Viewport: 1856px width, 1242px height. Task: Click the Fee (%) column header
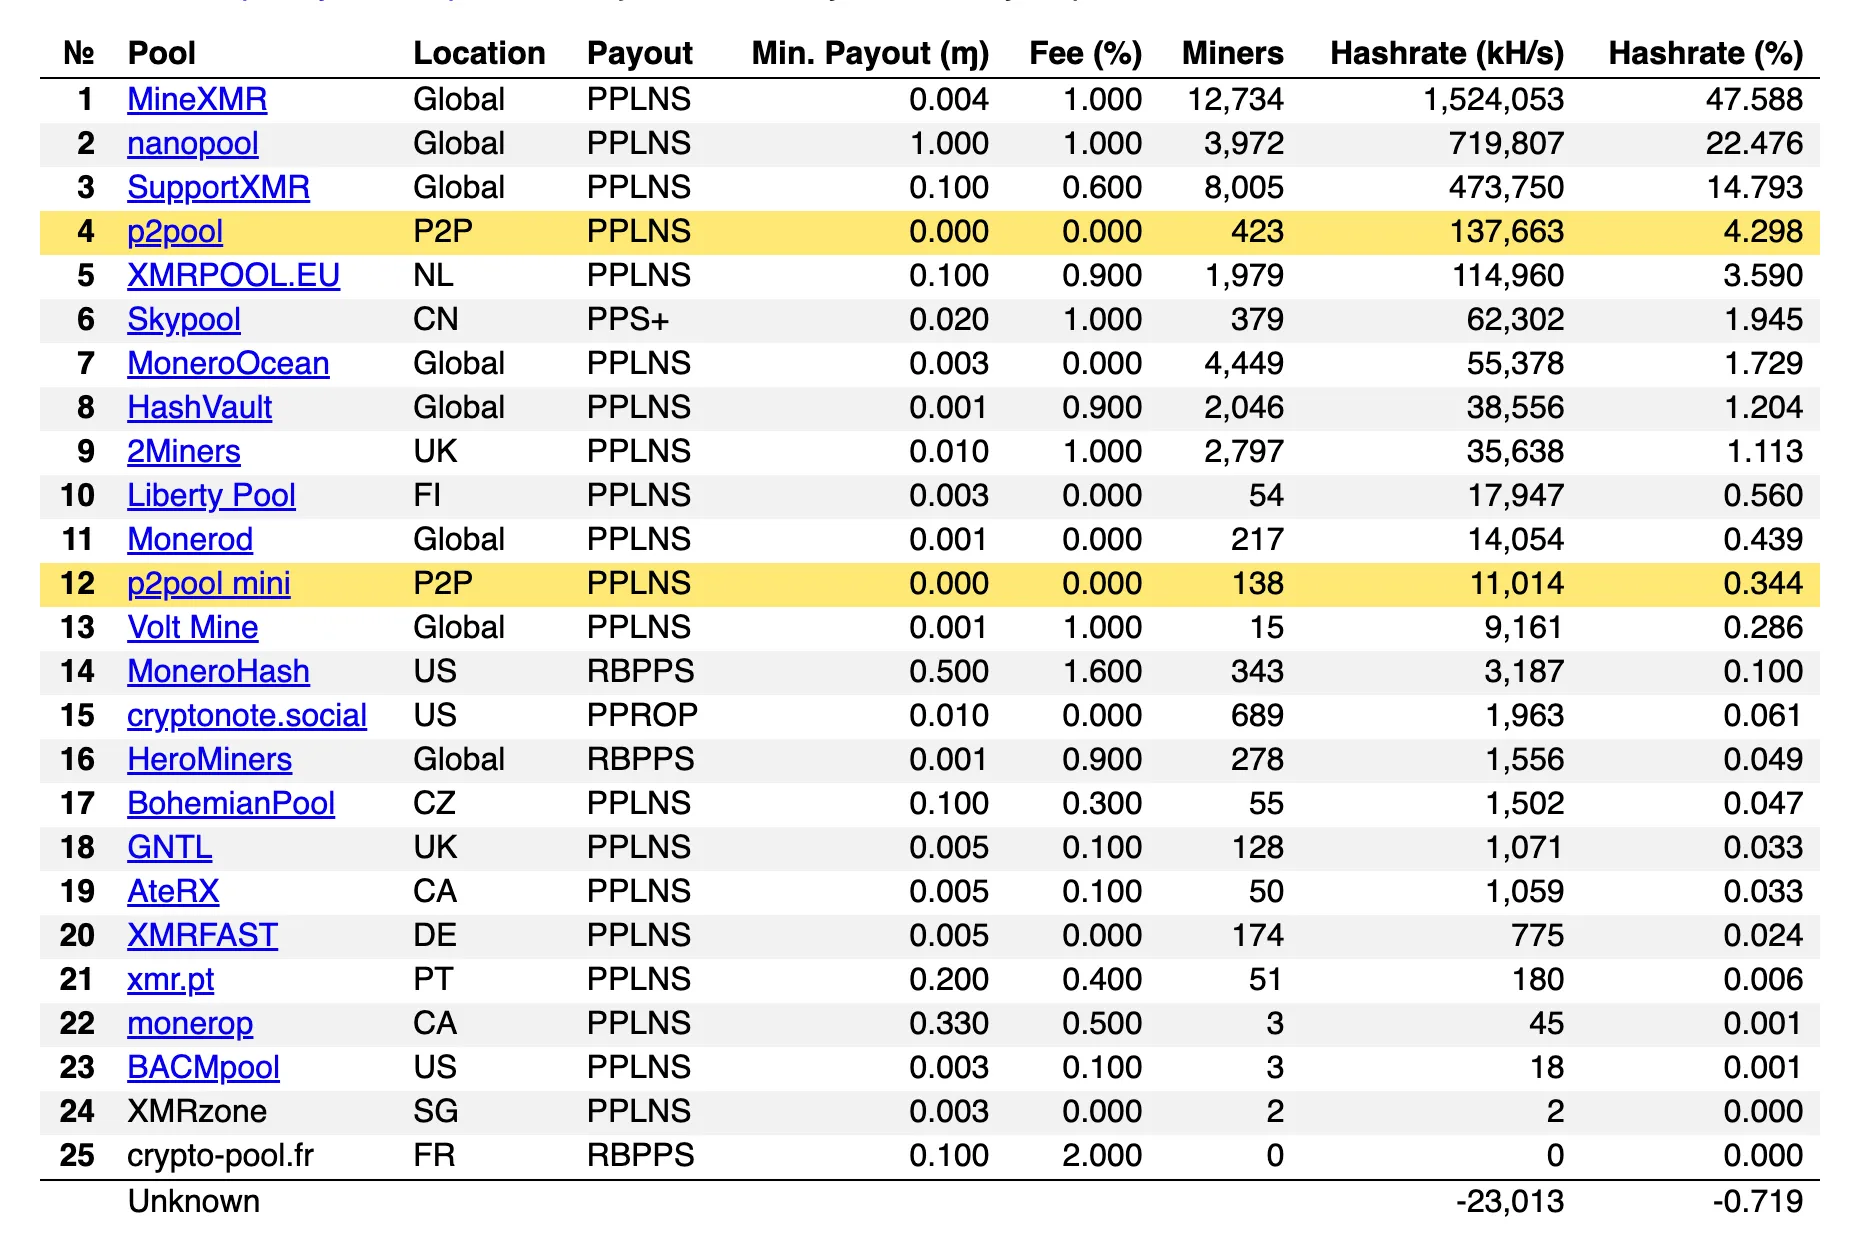[x=1086, y=53]
